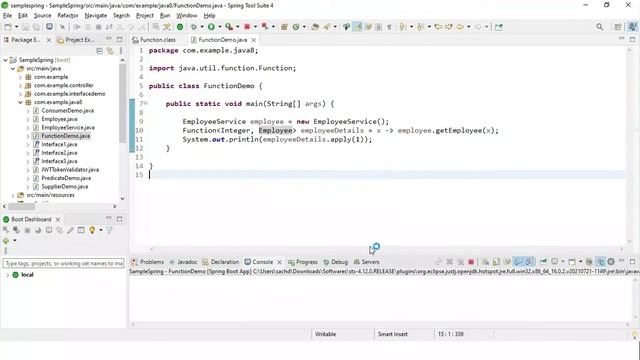Expand the src/main/resources folder
640x360 pixels.
point(13,195)
